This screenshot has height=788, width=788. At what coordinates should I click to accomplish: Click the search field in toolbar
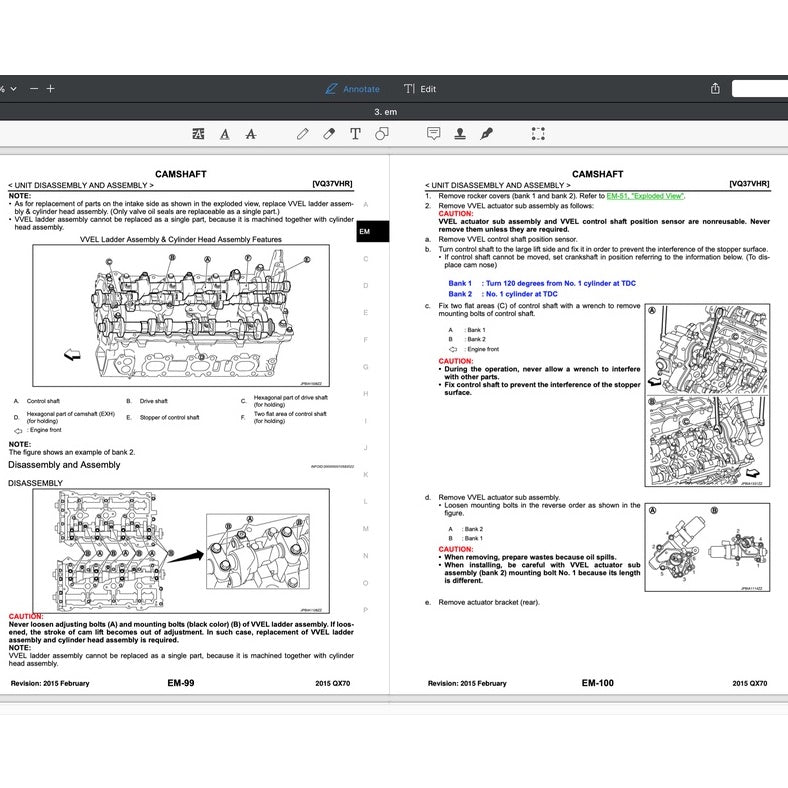tap(760, 89)
